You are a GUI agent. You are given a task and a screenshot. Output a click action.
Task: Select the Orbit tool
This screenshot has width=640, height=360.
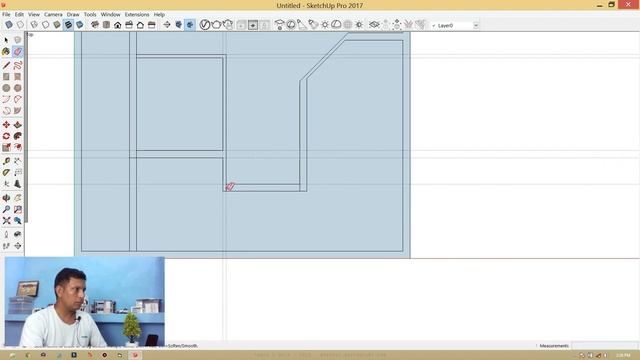click(6, 198)
